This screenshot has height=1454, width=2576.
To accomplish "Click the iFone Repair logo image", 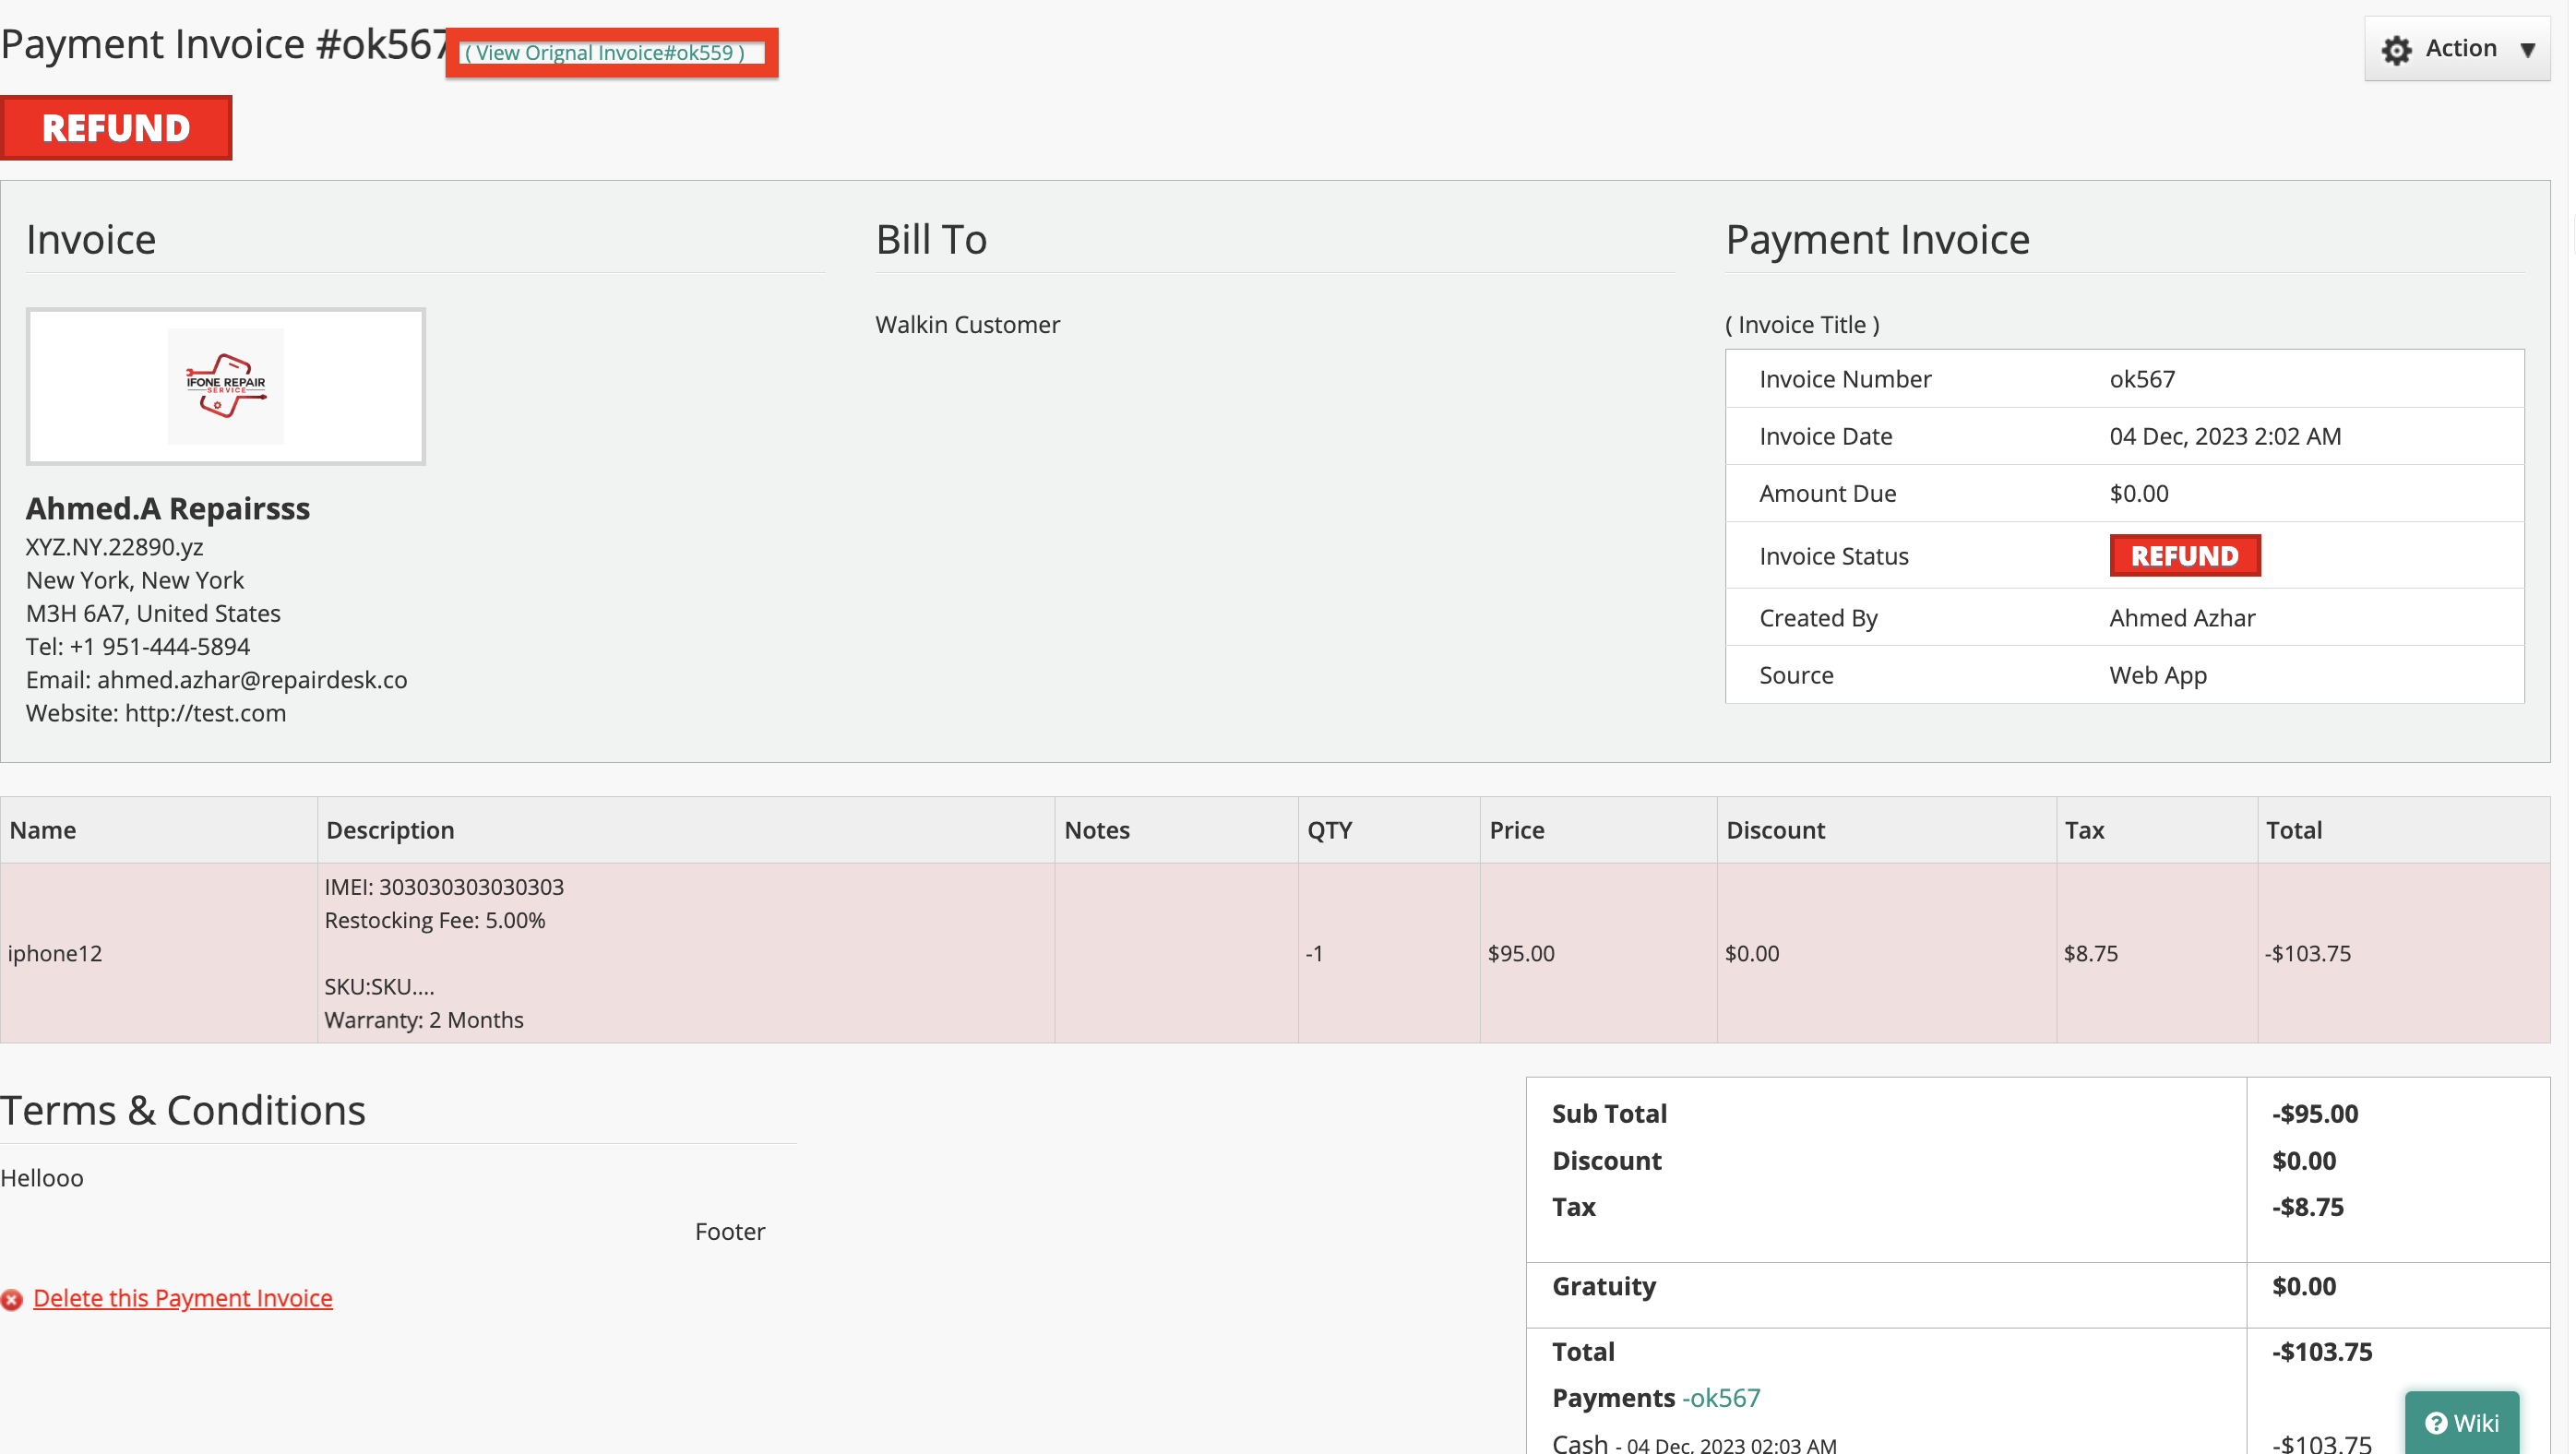I will point(226,386).
